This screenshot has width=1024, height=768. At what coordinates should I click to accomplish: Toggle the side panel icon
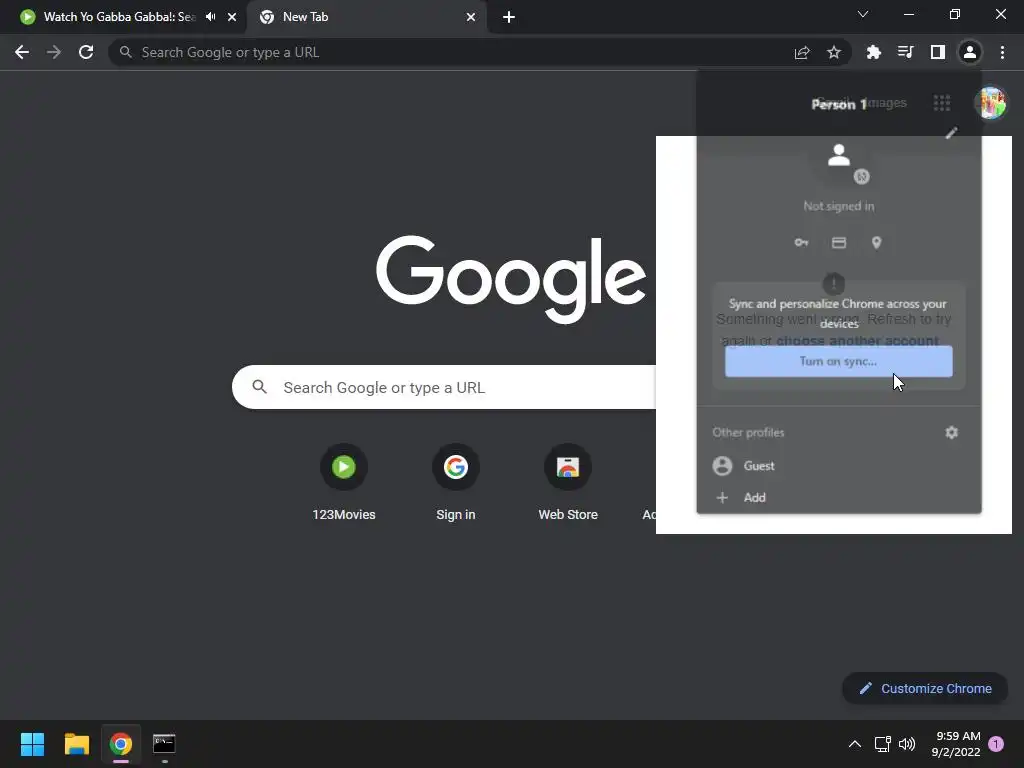coord(938,52)
